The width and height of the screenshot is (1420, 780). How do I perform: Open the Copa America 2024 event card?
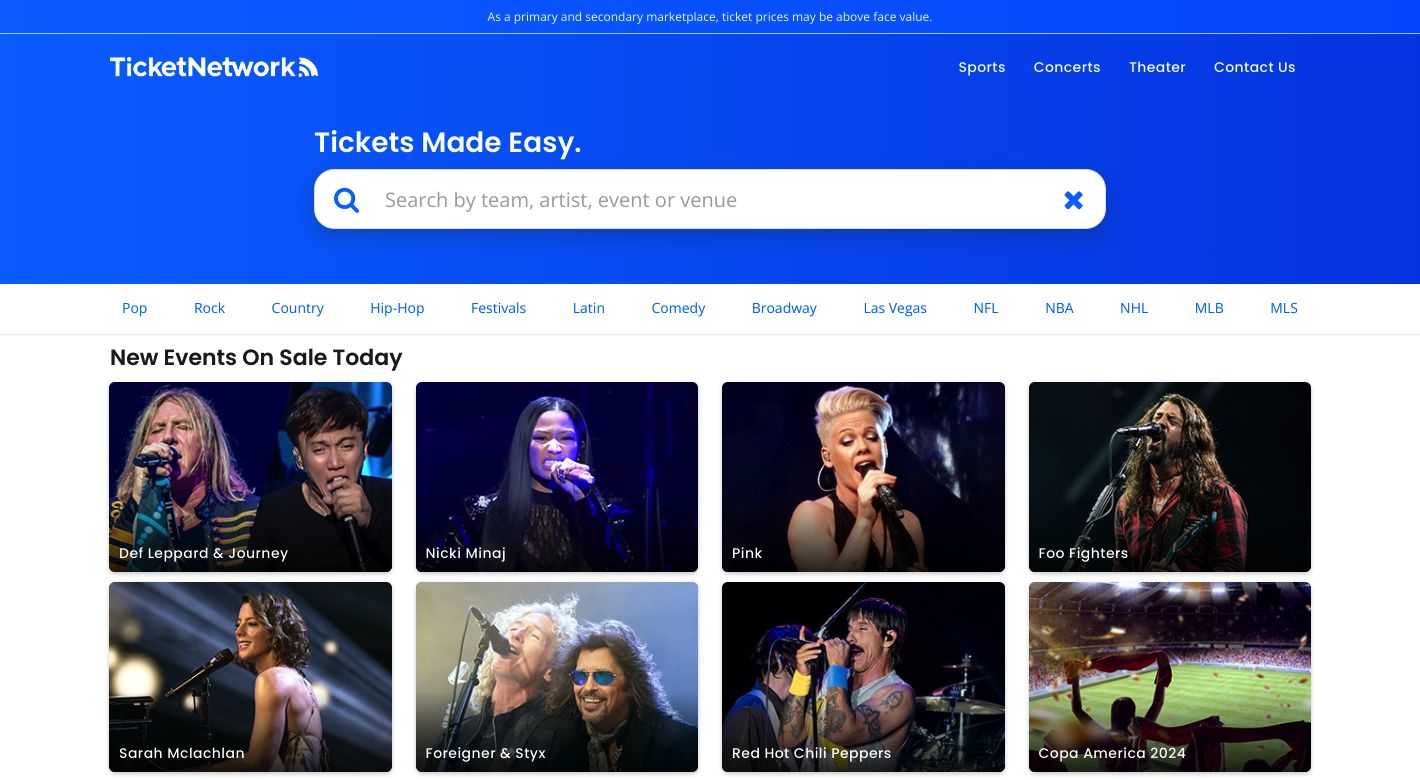[x=1170, y=677]
